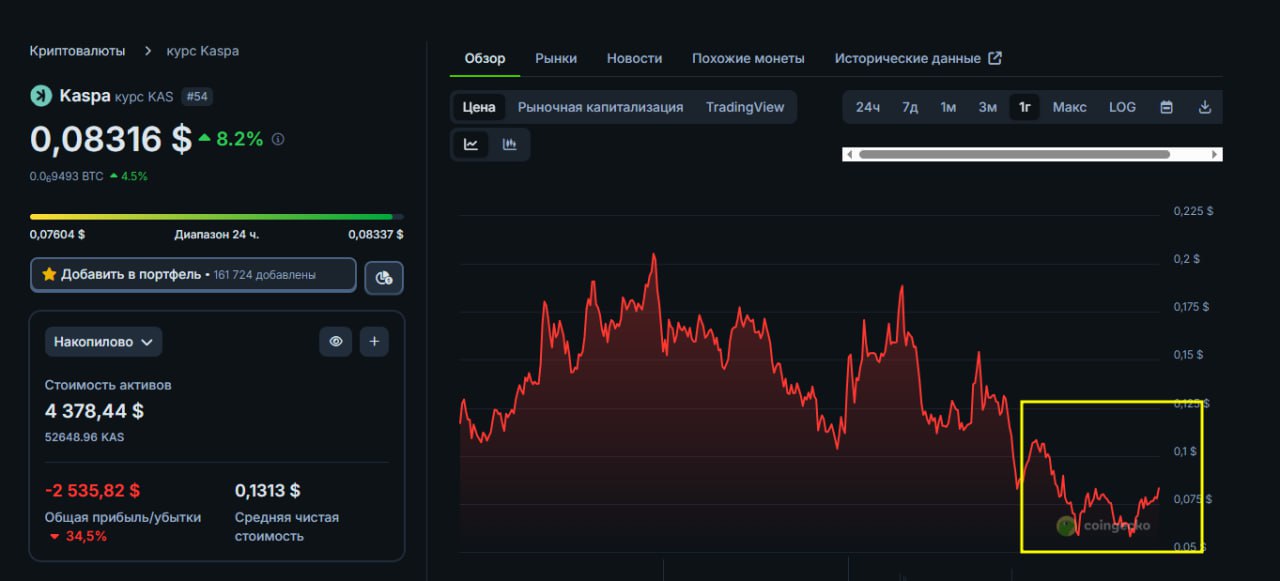Select the candlestick chart view icon
Screen dimensions: 1280x581
pyautogui.click(x=510, y=144)
